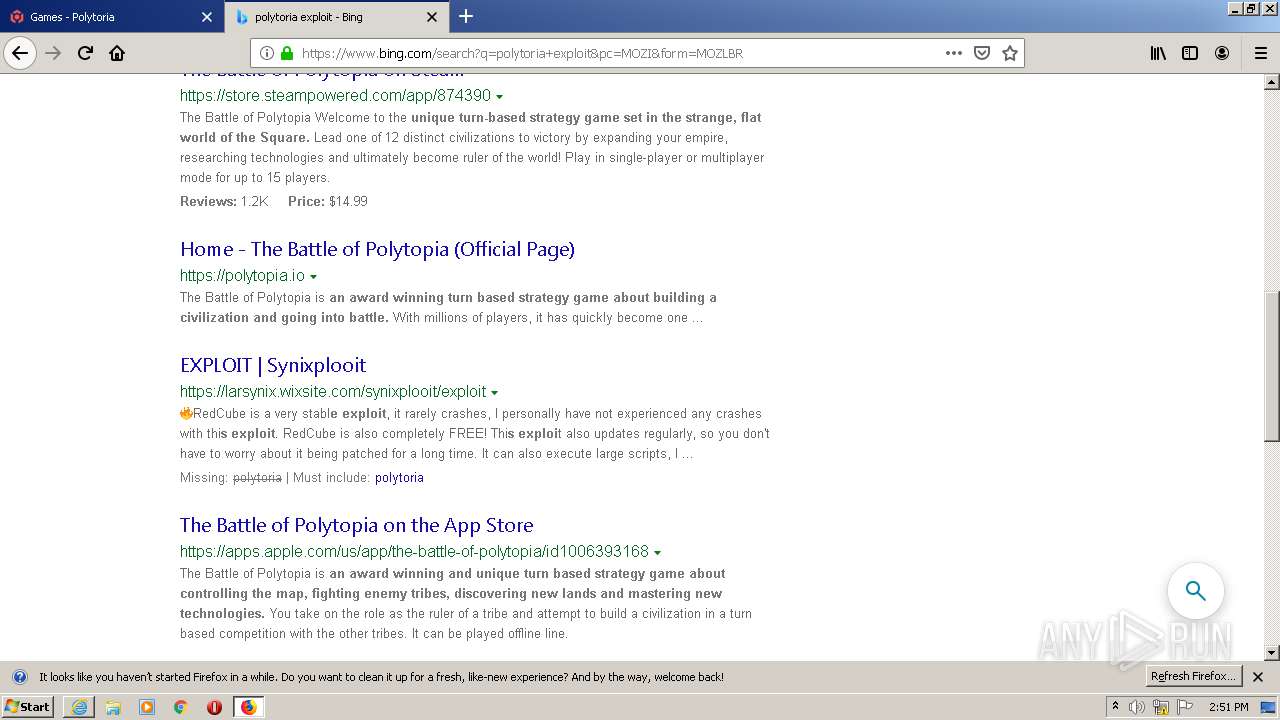Select the polytoria exploit - Bing tab
This screenshot has height=720, width=1280.
pyautogui.click(x=336, y=17)
